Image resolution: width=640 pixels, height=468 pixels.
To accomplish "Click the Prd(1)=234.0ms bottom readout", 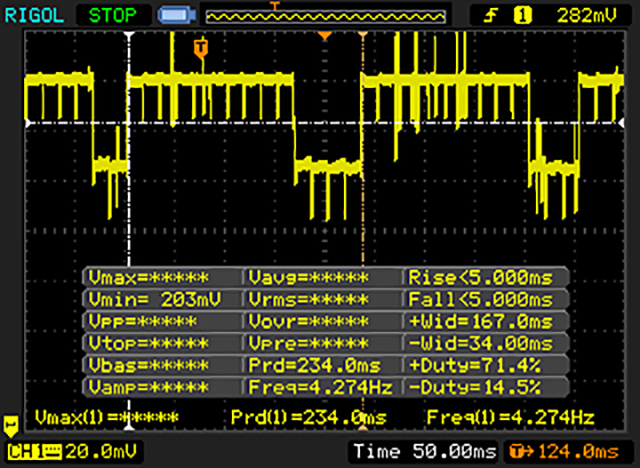I will (309, 418).
